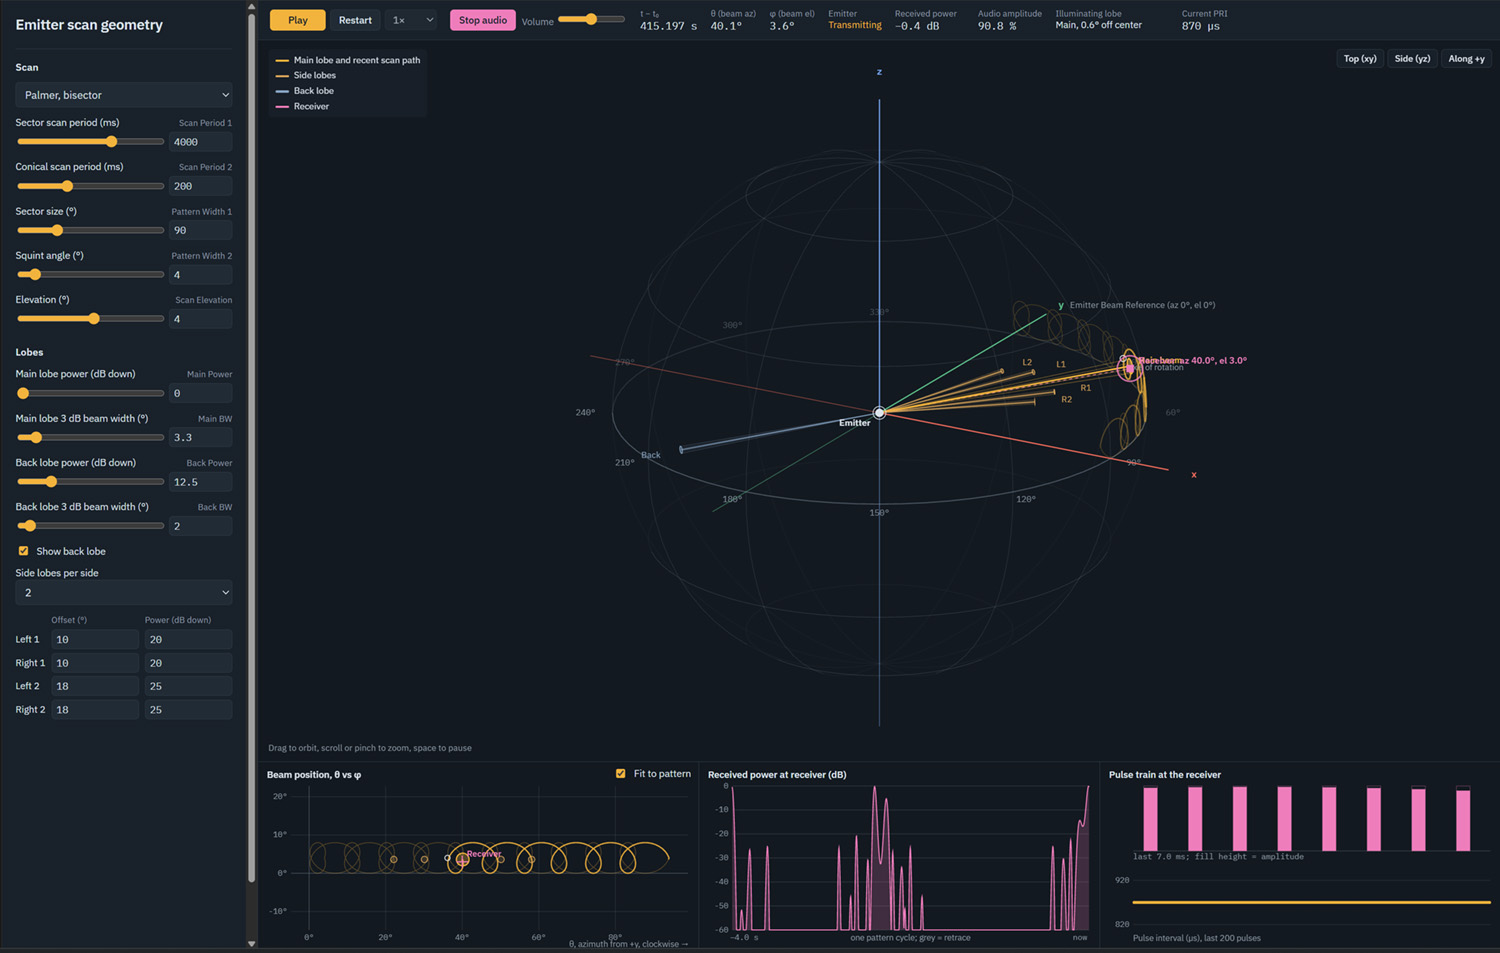Click the Back lobe power slider

90,482
